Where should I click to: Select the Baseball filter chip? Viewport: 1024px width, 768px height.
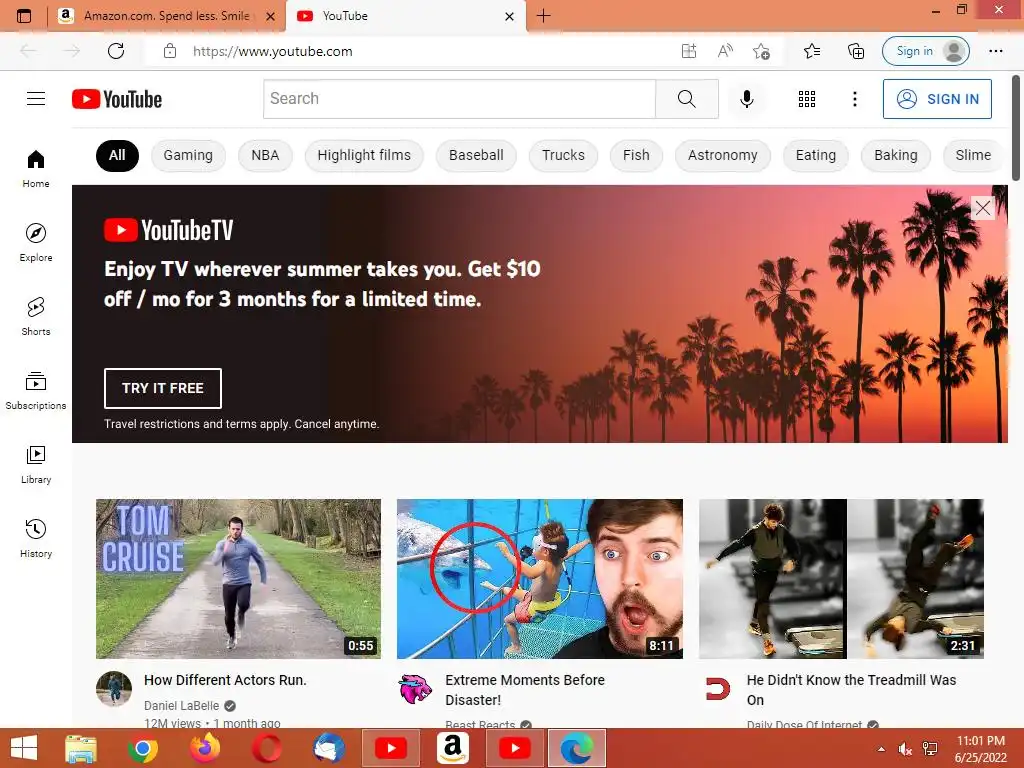pos(476,155)
